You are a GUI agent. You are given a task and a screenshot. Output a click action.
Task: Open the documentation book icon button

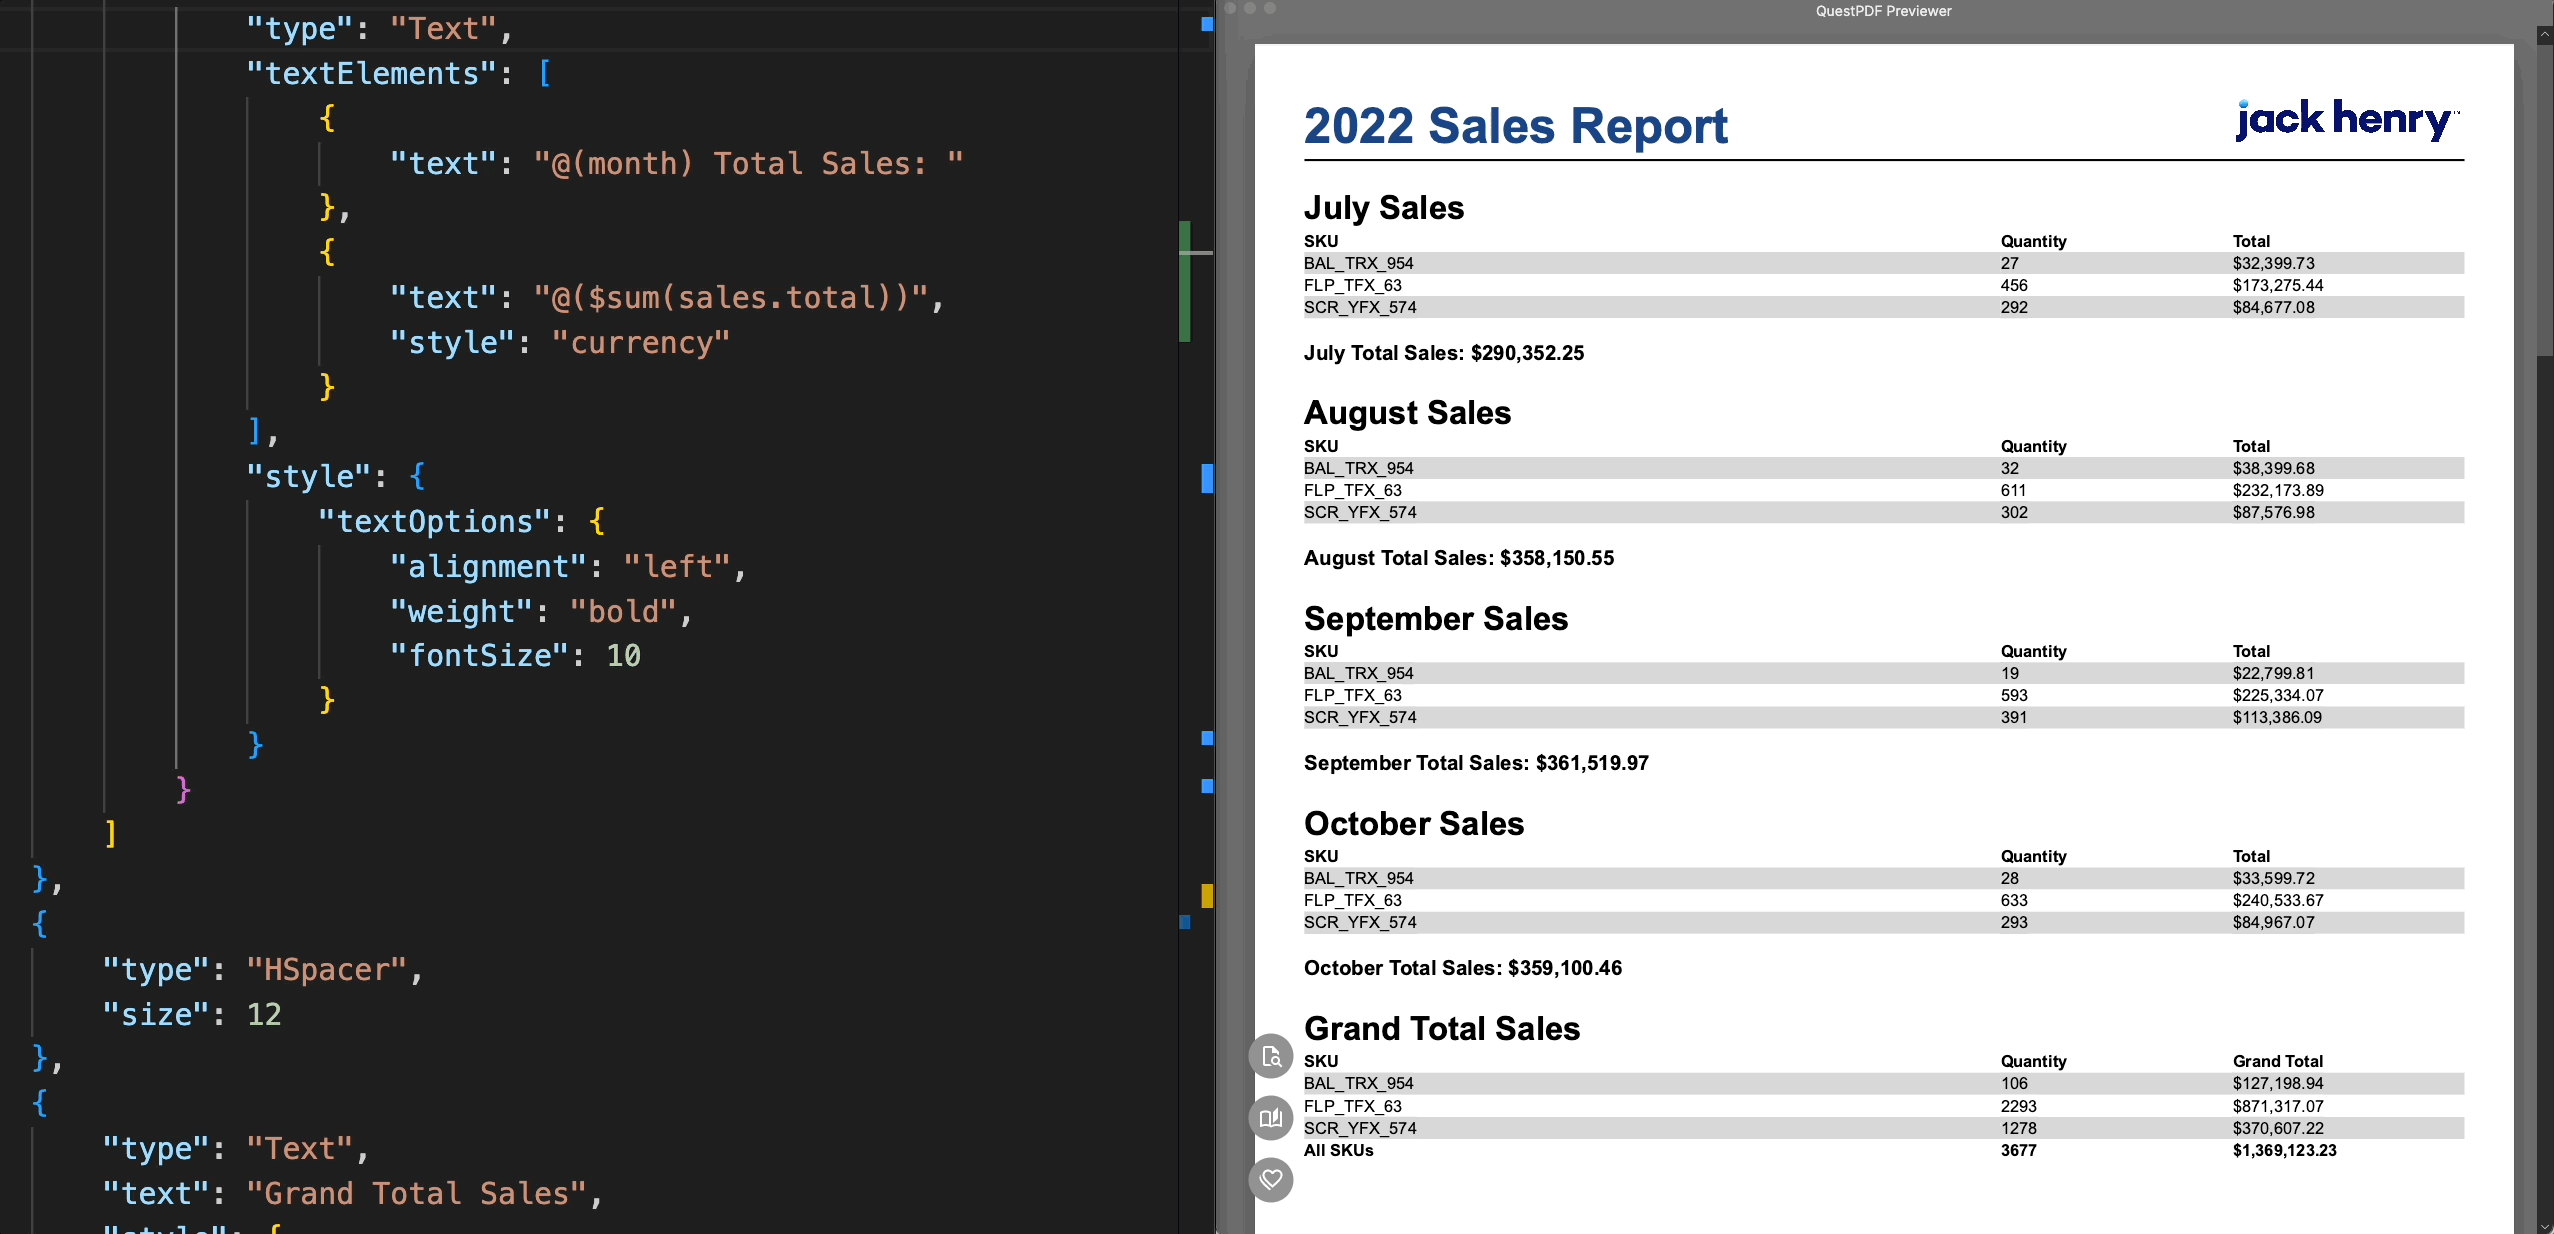click(x=1271, y=1118)
